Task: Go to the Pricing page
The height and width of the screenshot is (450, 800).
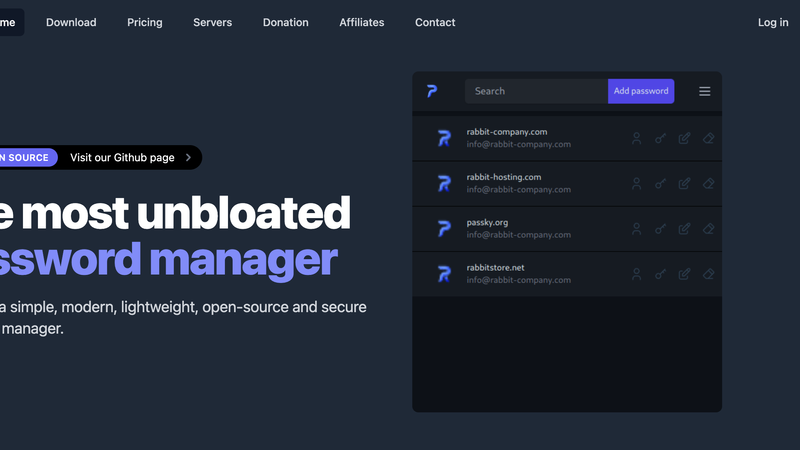Action: (145, 22)
